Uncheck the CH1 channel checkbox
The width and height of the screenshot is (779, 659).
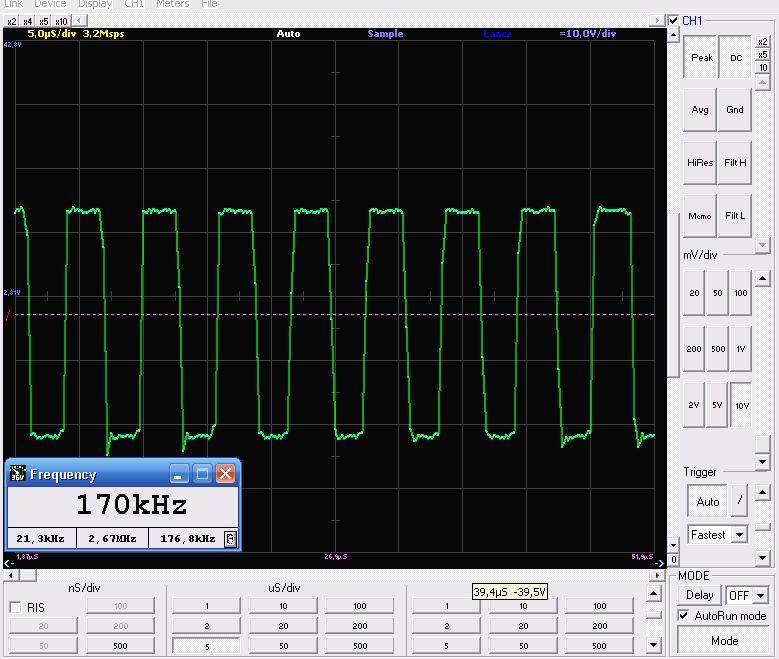tap(675, 21)
